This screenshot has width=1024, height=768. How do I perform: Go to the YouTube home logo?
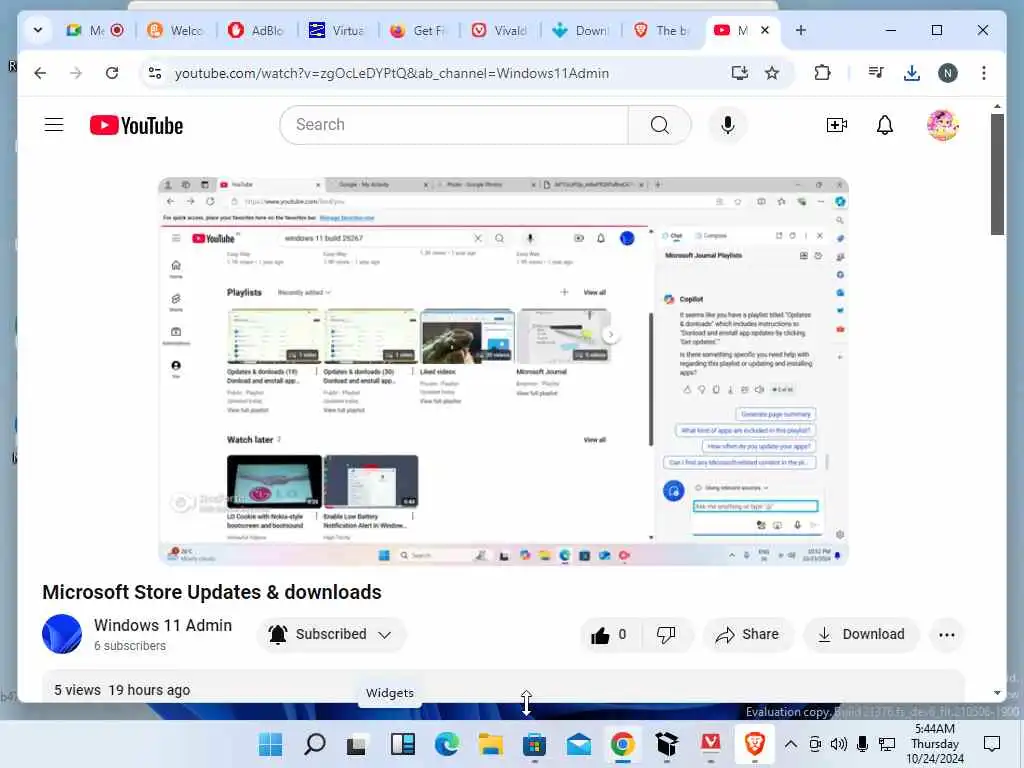tap(136, 125)
